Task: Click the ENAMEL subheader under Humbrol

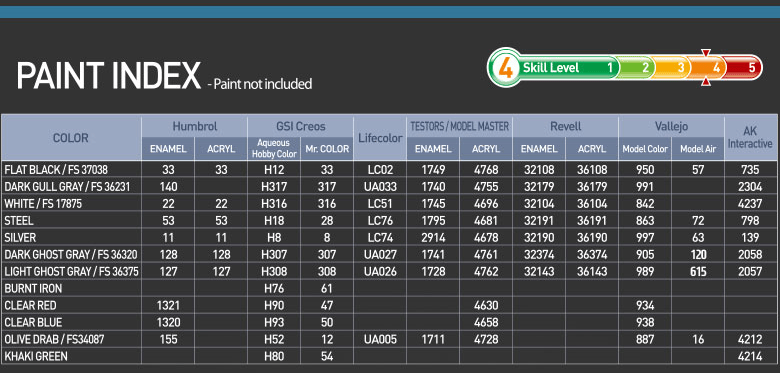Action: (168, 149)
